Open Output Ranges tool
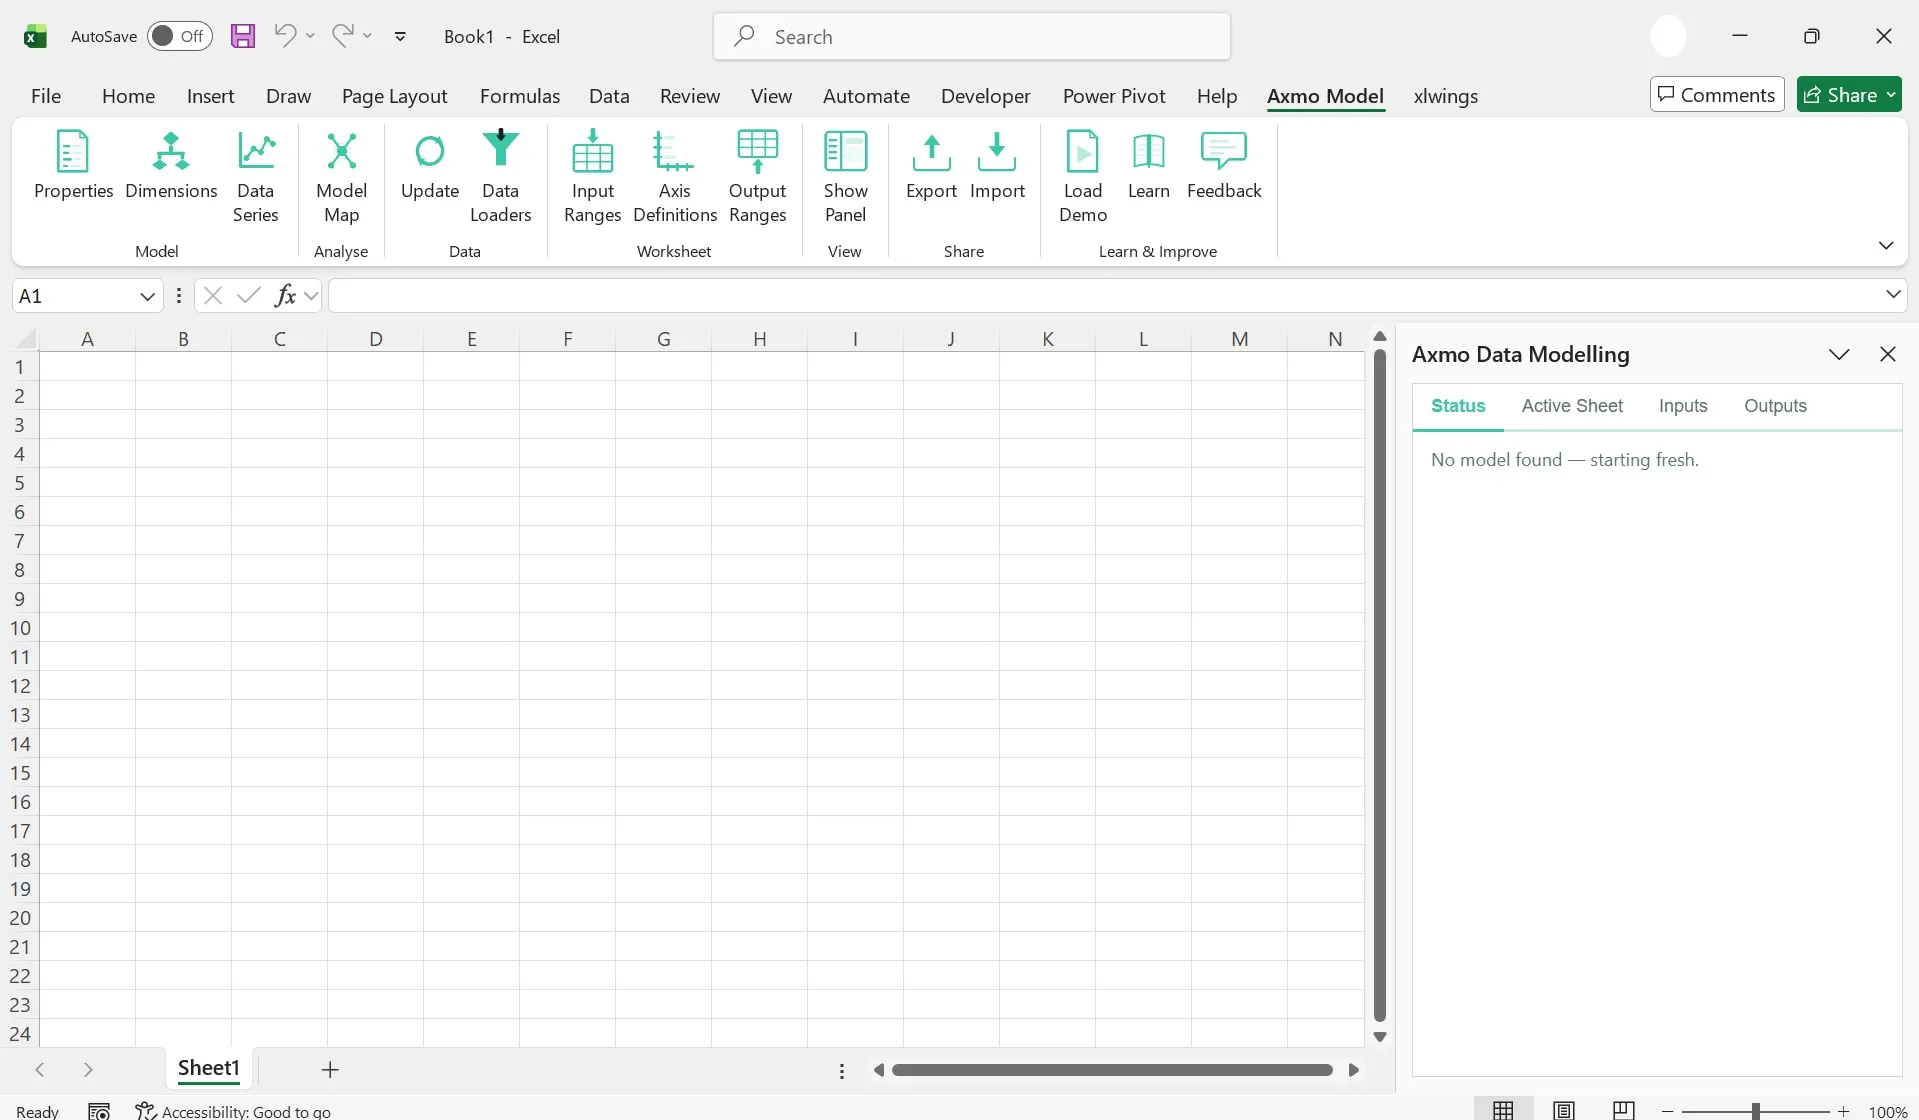1919x1120 pixels. tap(757, 178)
